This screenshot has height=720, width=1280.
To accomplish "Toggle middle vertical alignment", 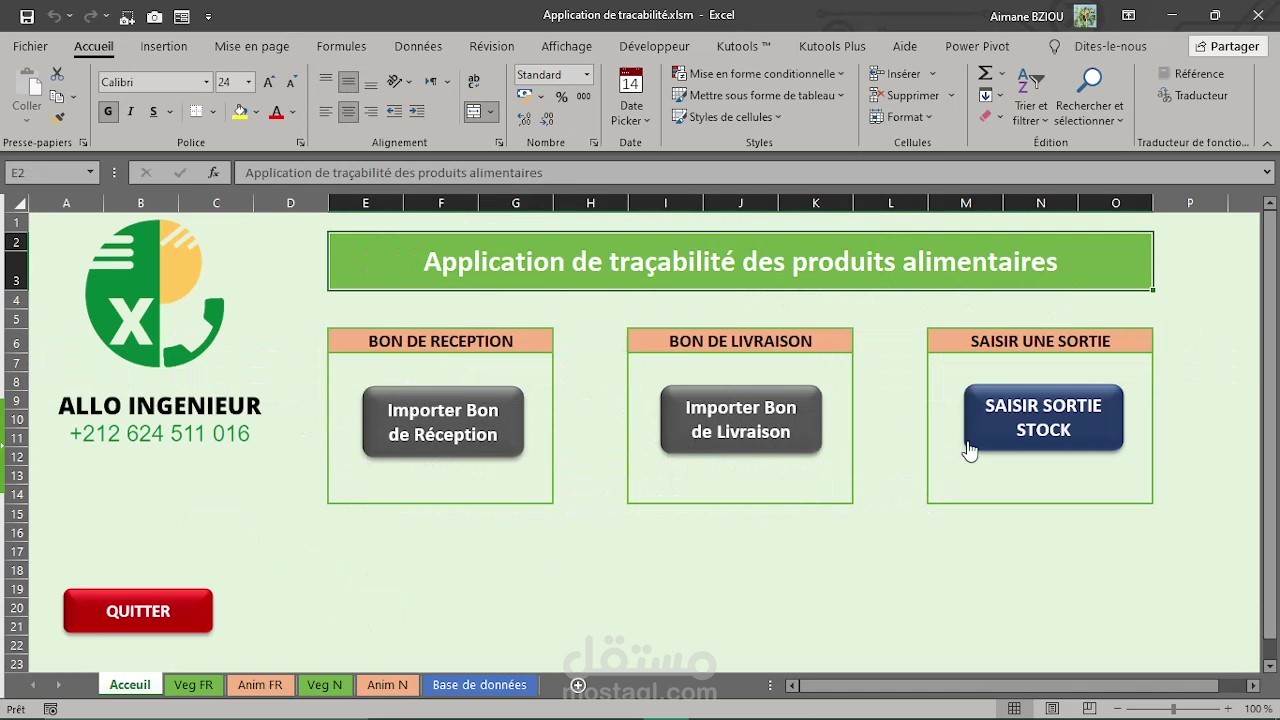I will click(x=348, y=82).
